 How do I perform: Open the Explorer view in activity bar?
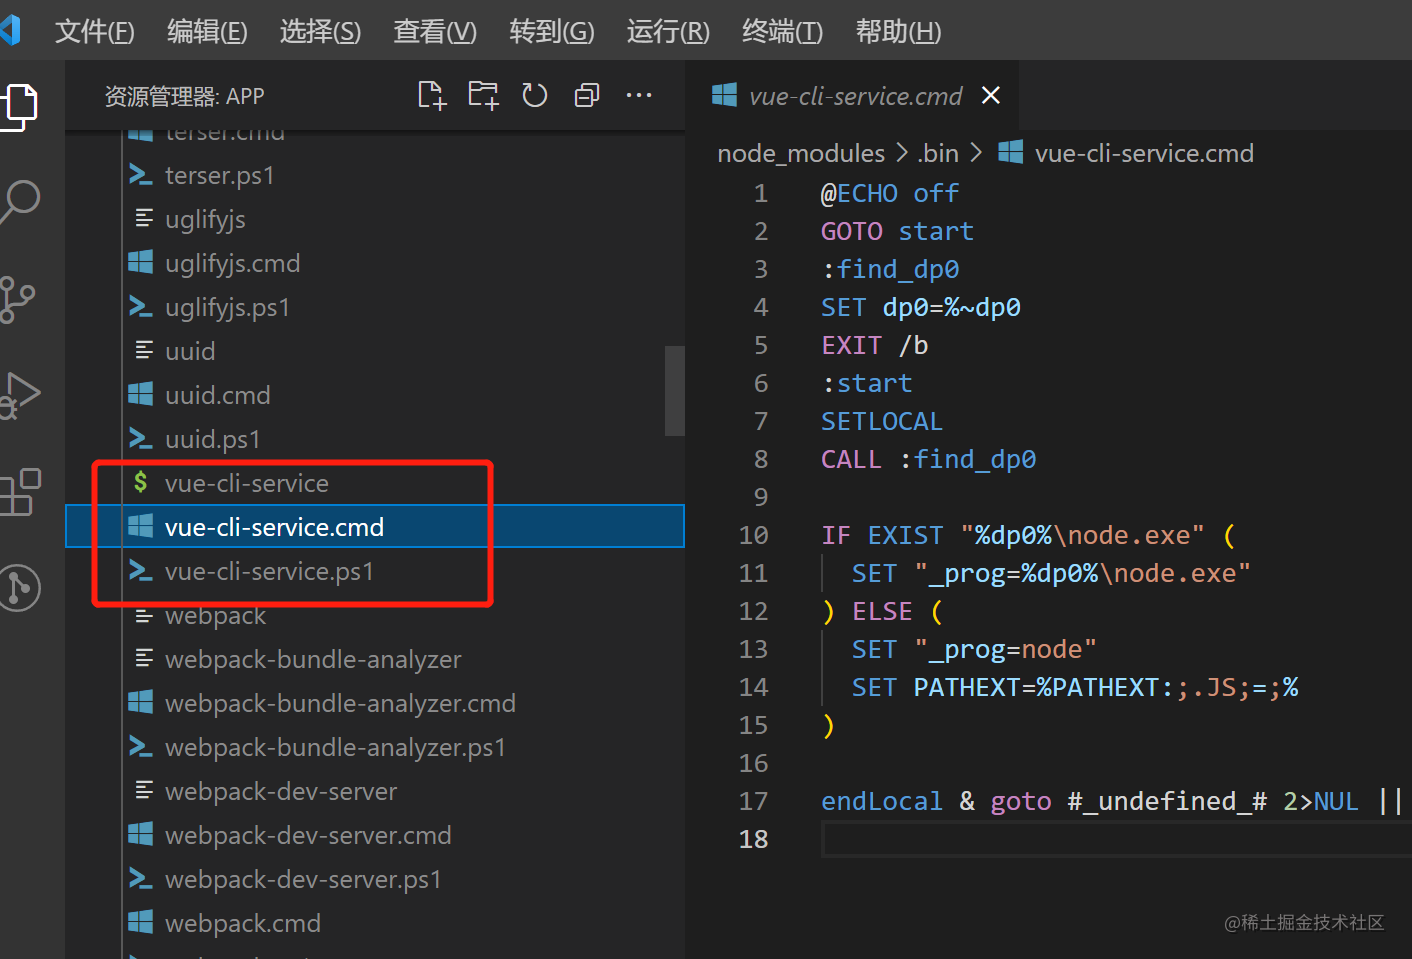coord(20,105)
